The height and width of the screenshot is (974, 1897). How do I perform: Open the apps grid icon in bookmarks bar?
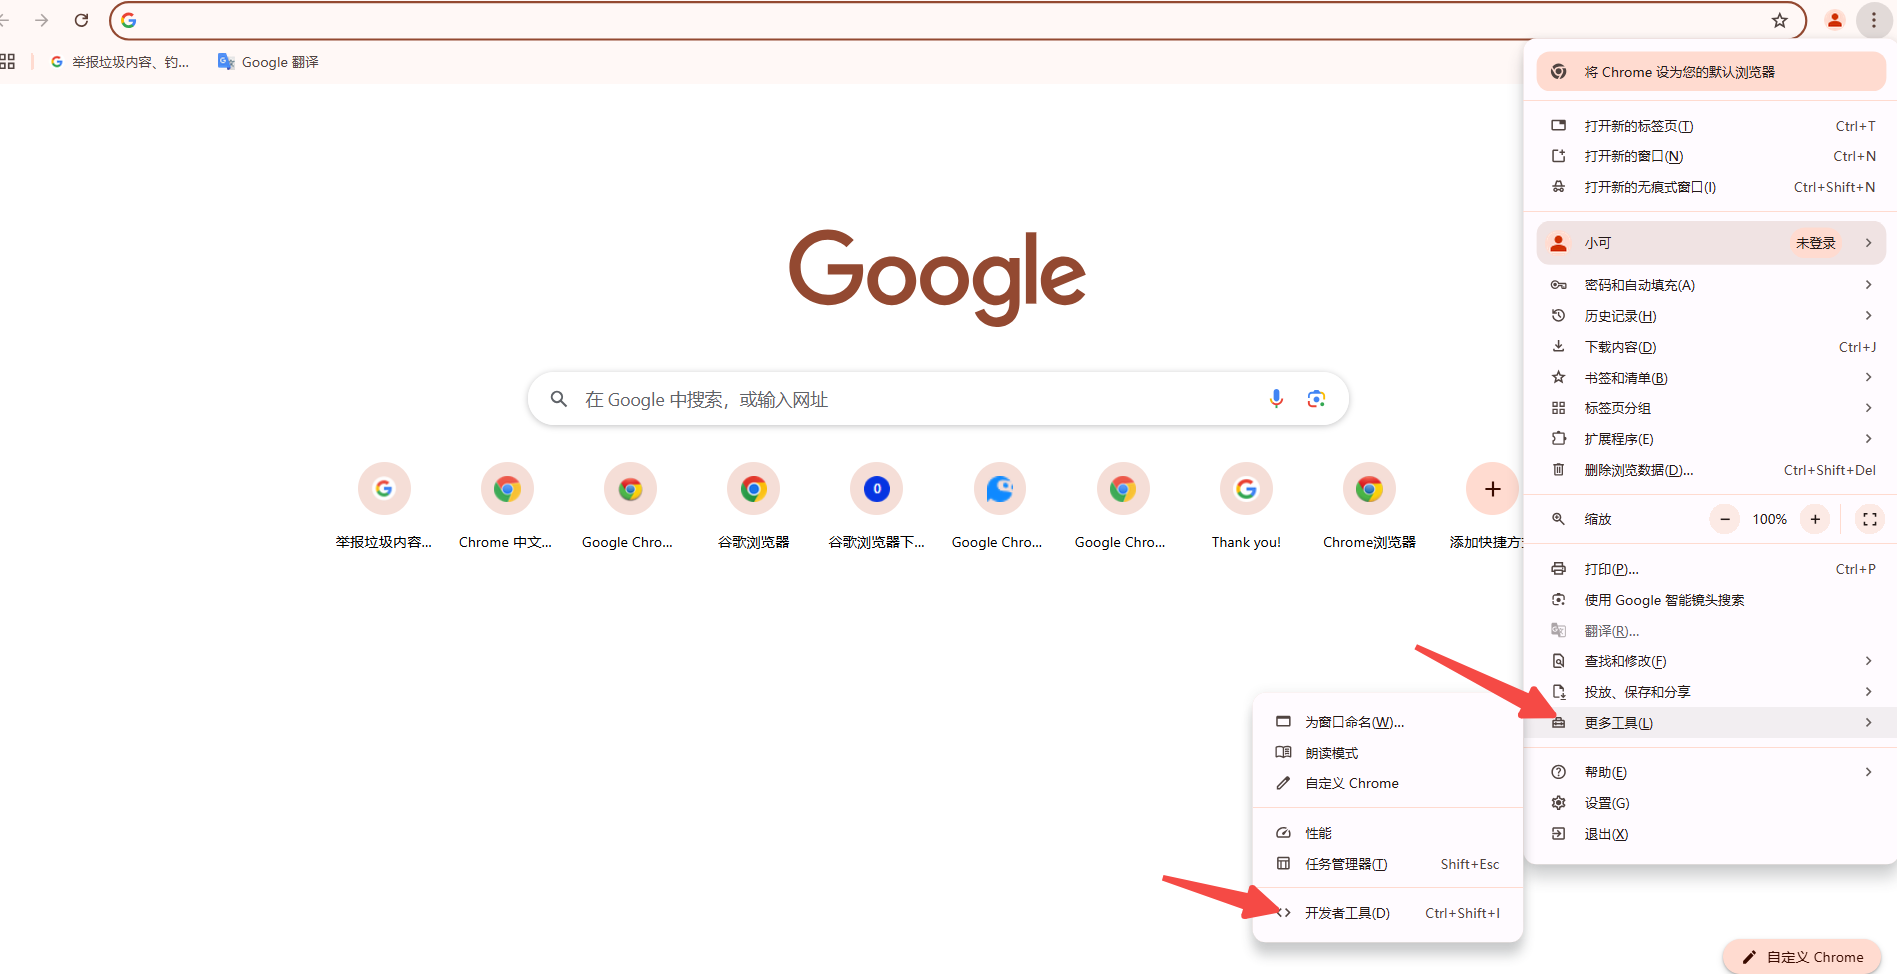point(8,62)
